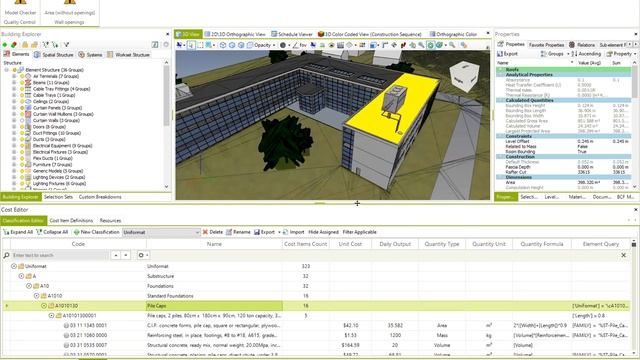Screen dimensions: 640x360
Task: Expand the Cable Trays tree node
Action: [x=14, y=95]
